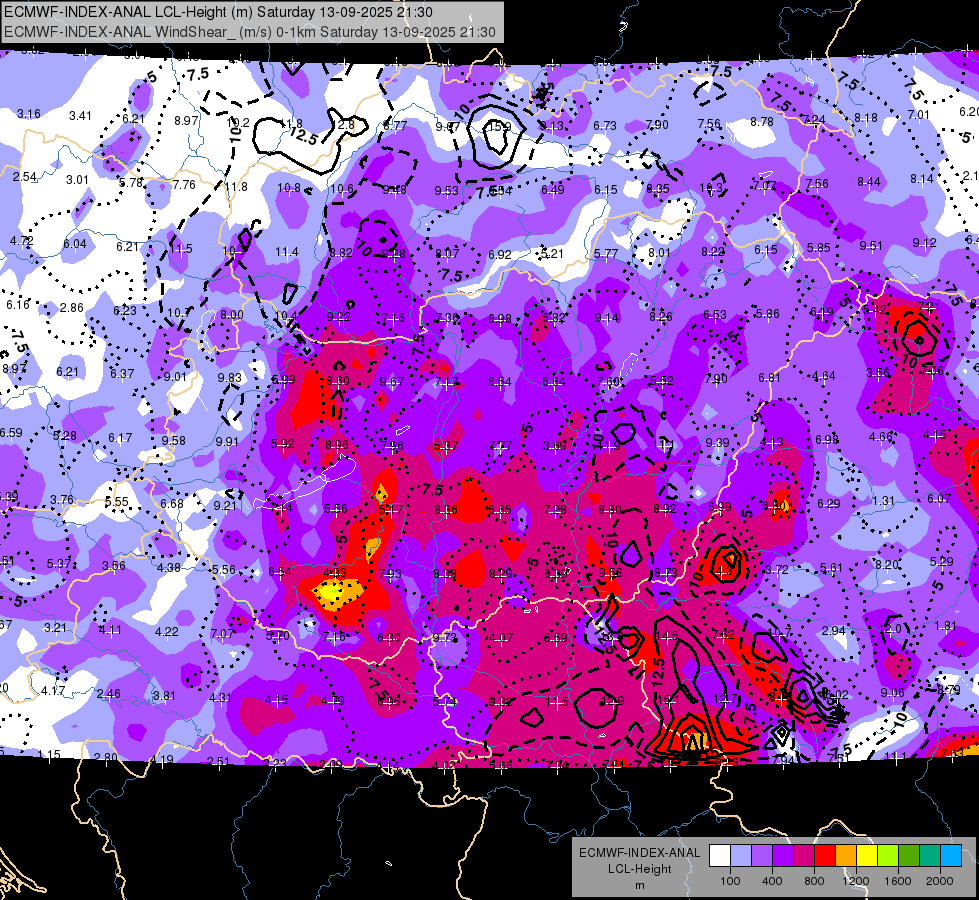Click the wind shear value 6.73

pyautogui.click(x=605, y=126)
